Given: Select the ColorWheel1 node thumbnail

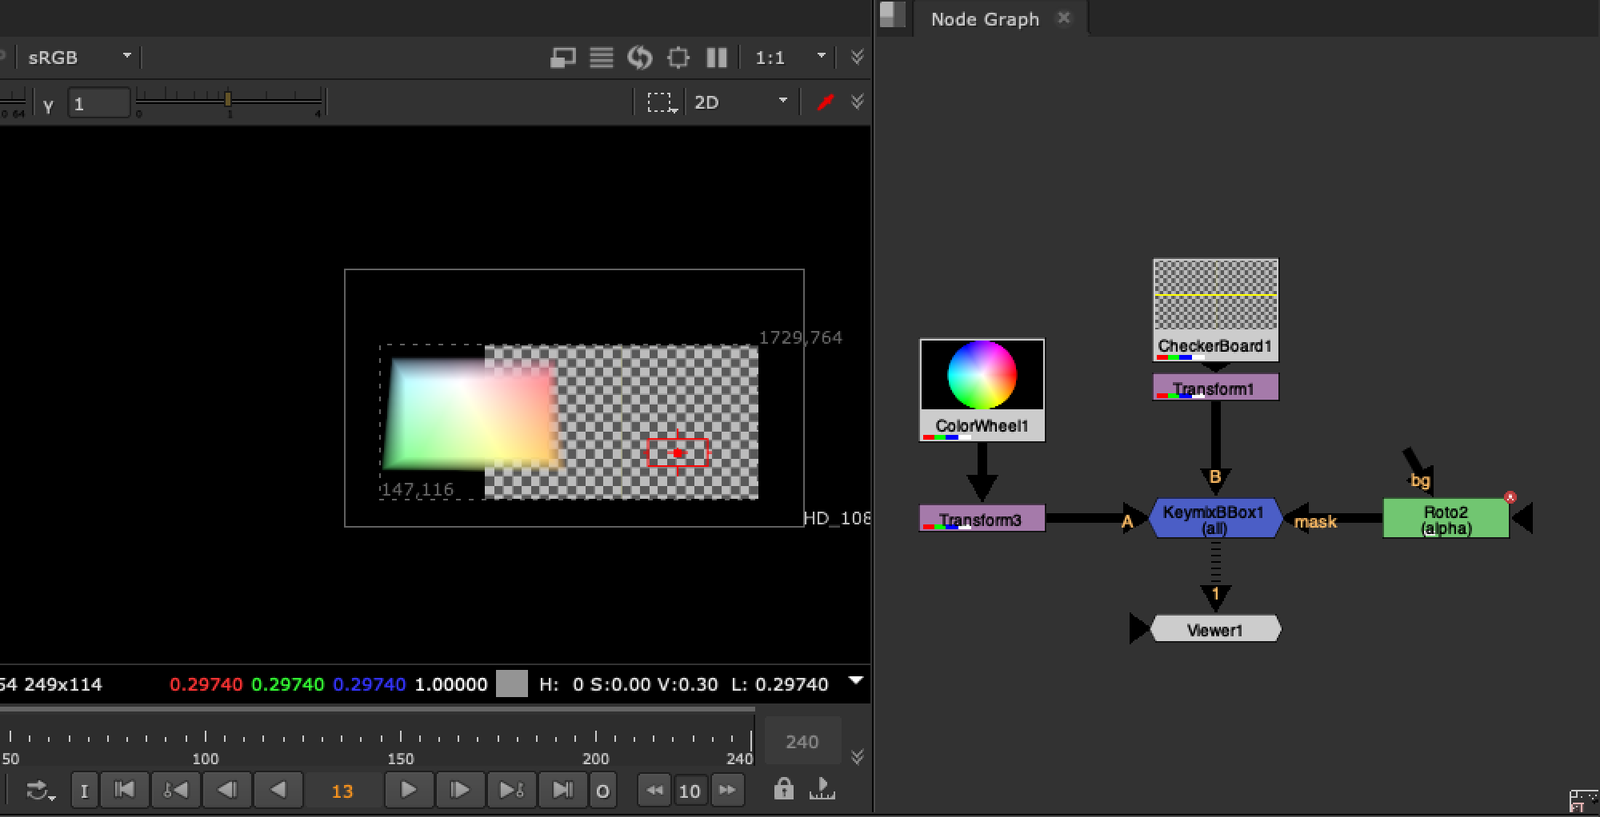Looking at the screenshot, I should (x=982, y=376).
